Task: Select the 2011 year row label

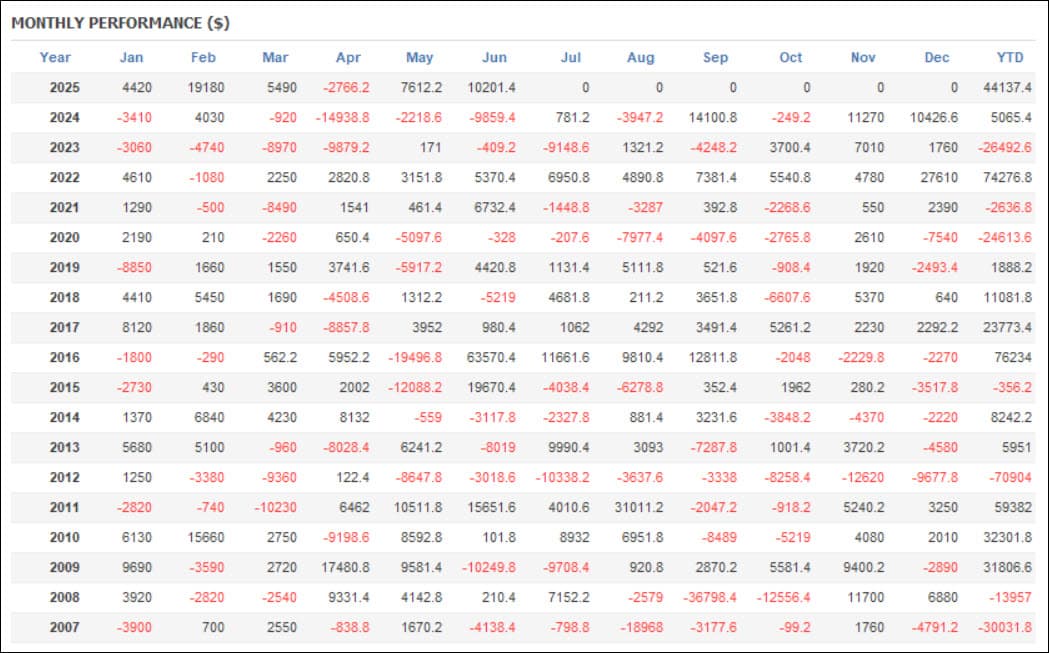Action: pos(64,508)
